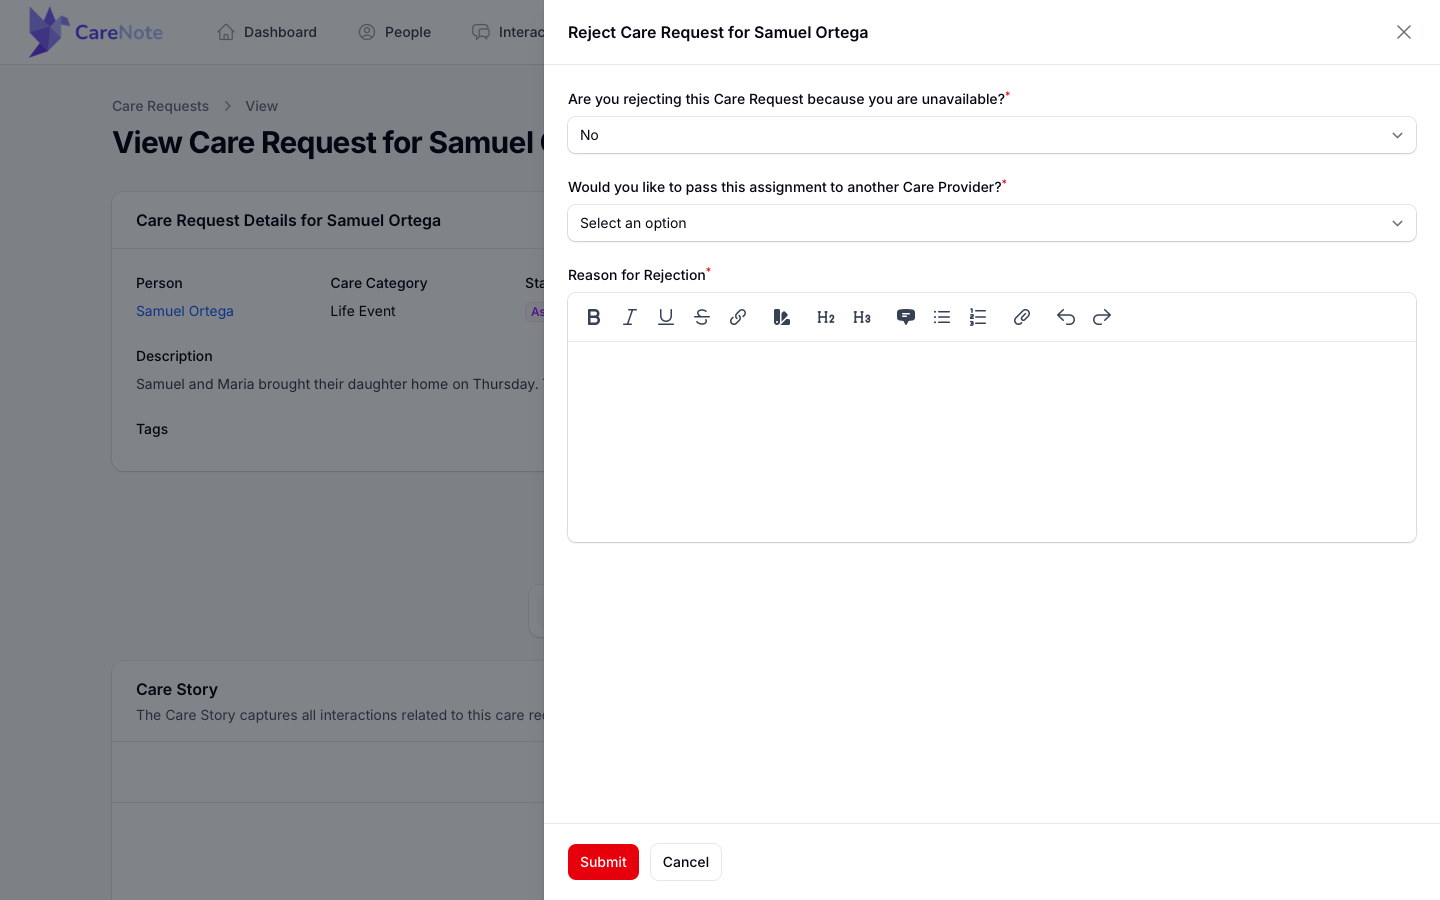Open the unavailable reason dropdown showing No
1440x900 pixels.
(992, 135)
